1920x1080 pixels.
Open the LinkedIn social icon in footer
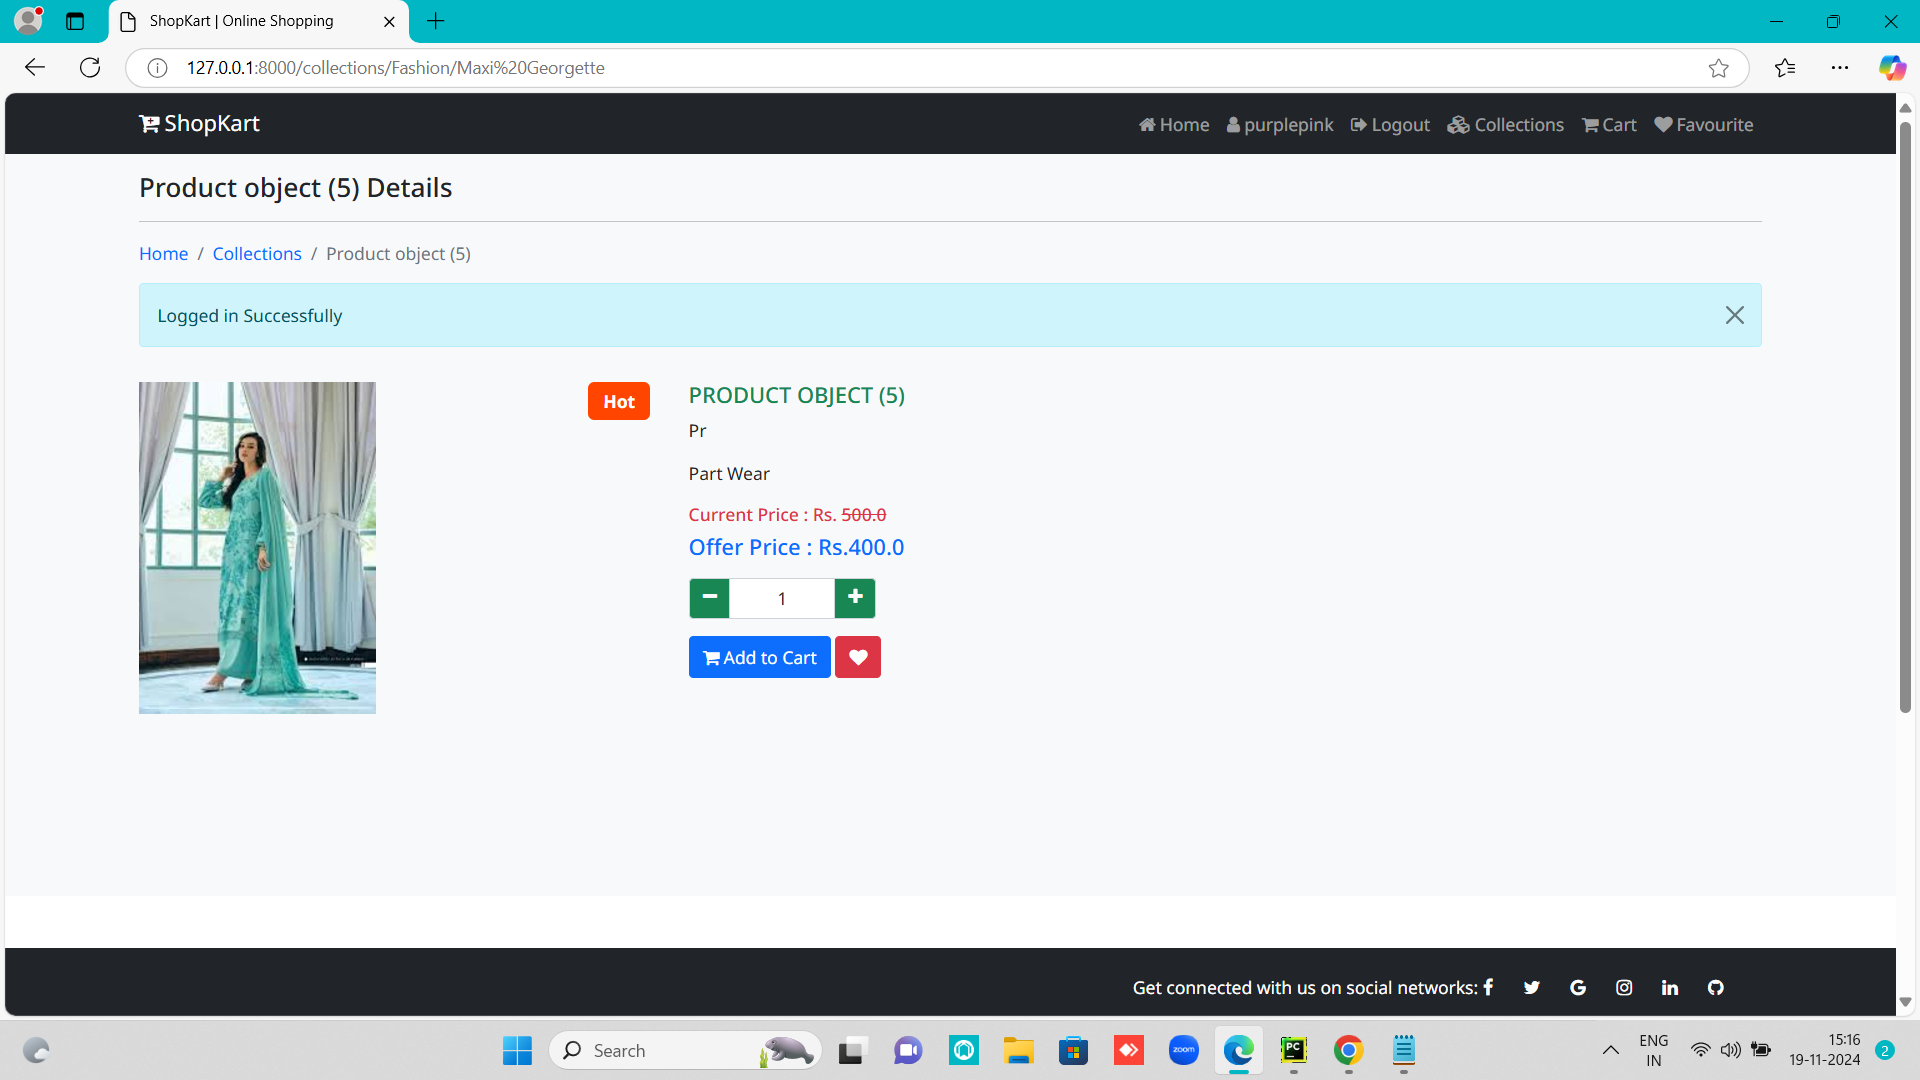(x=1670, y=987)
